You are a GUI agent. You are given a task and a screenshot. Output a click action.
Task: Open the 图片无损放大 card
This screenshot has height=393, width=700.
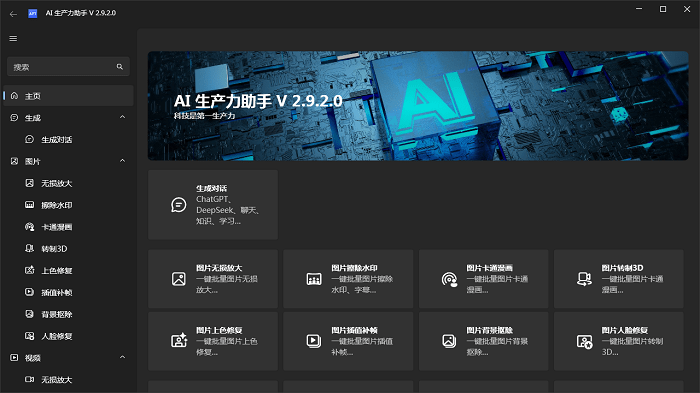(213, 279)
